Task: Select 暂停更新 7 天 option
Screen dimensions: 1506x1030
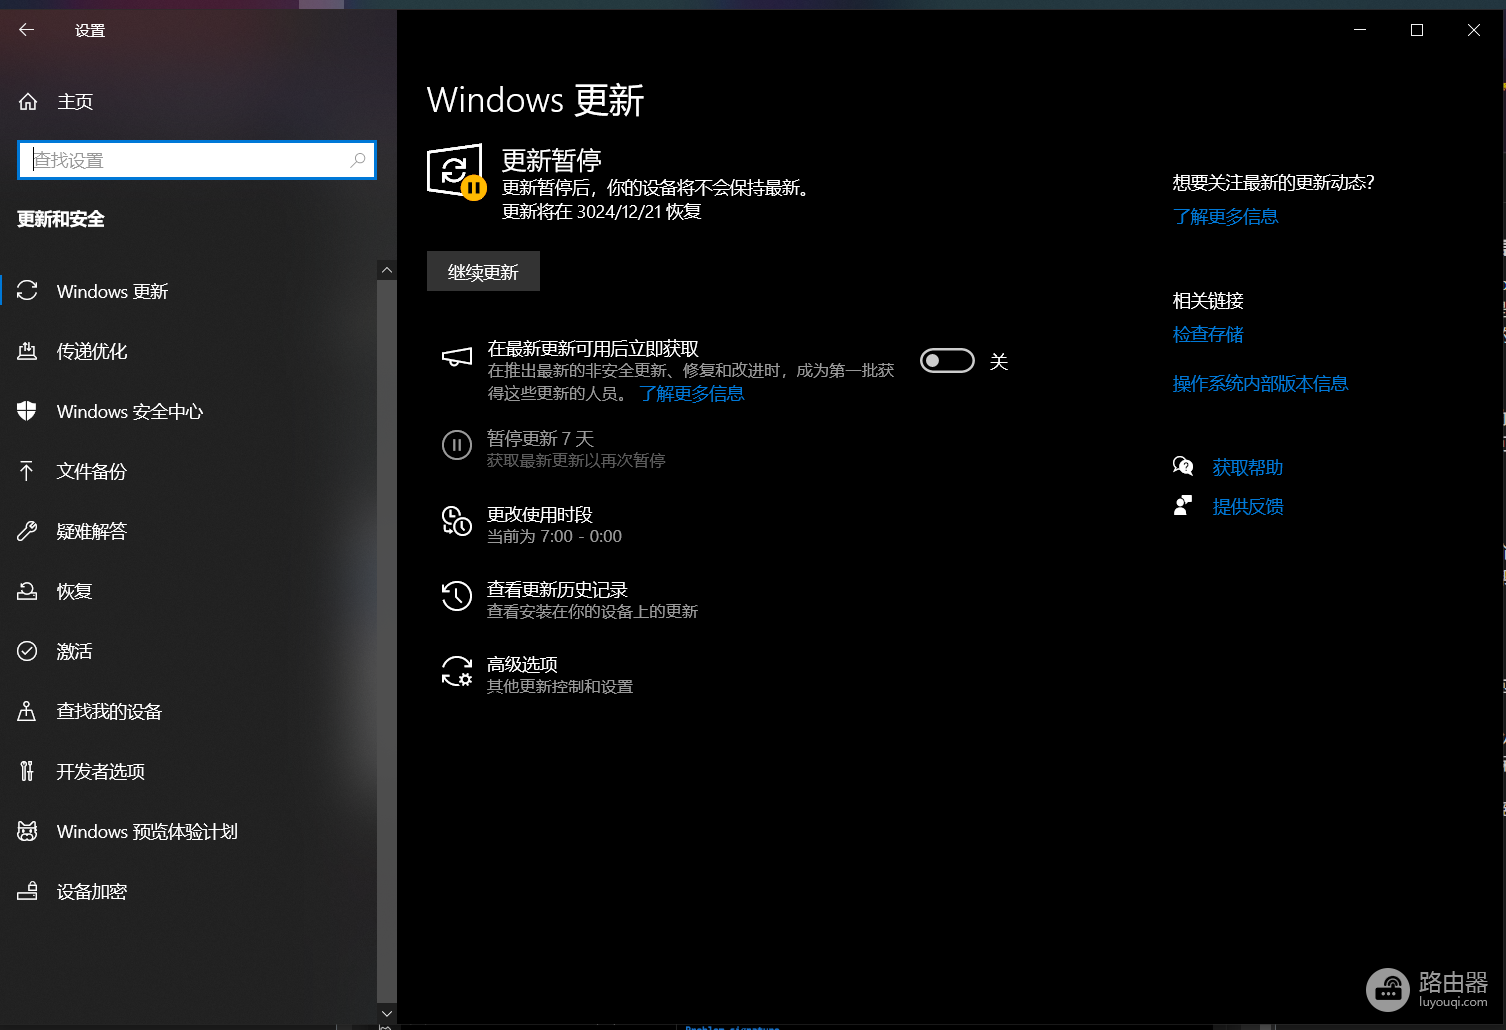Action: coord(554,448)
